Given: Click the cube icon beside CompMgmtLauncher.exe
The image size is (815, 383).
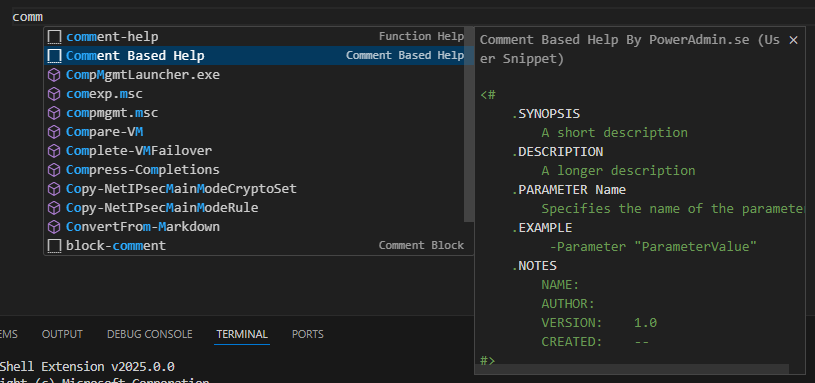Looking at the screenshot, I should pyautogui.click(x=54, y=75).
